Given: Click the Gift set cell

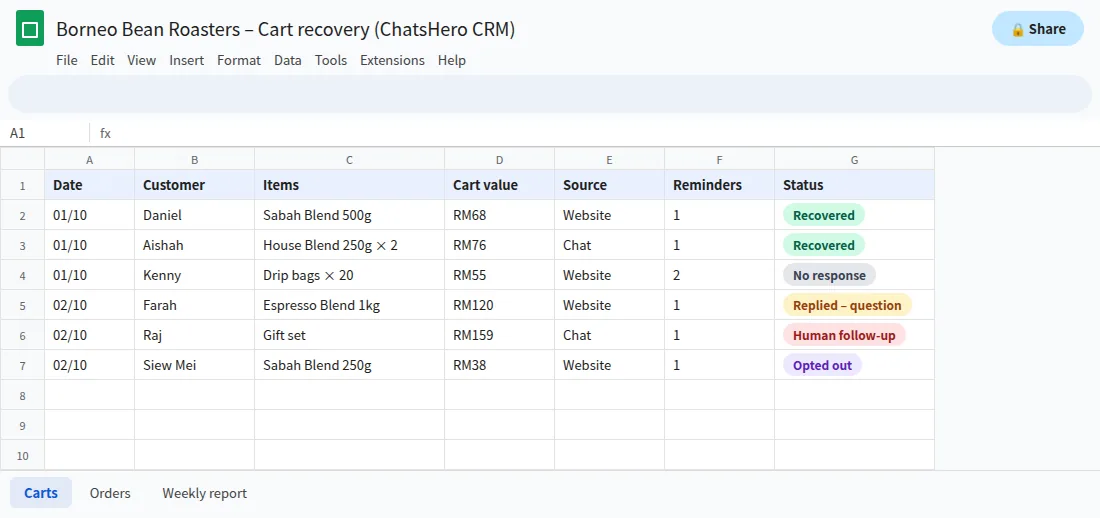Looking at the screenshot, I should coord(349,336).
